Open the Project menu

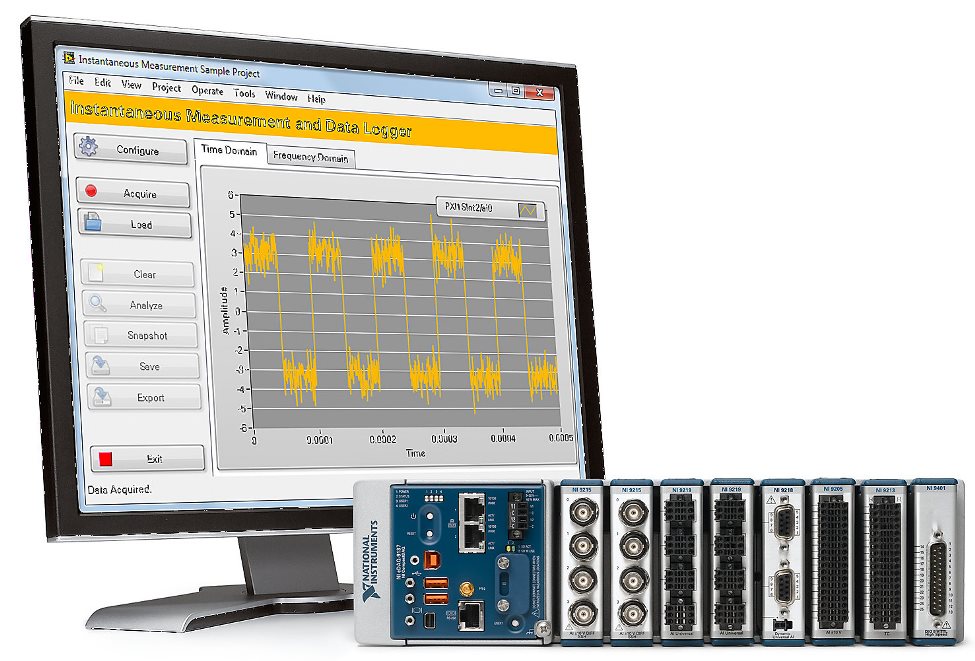(166, 88)
